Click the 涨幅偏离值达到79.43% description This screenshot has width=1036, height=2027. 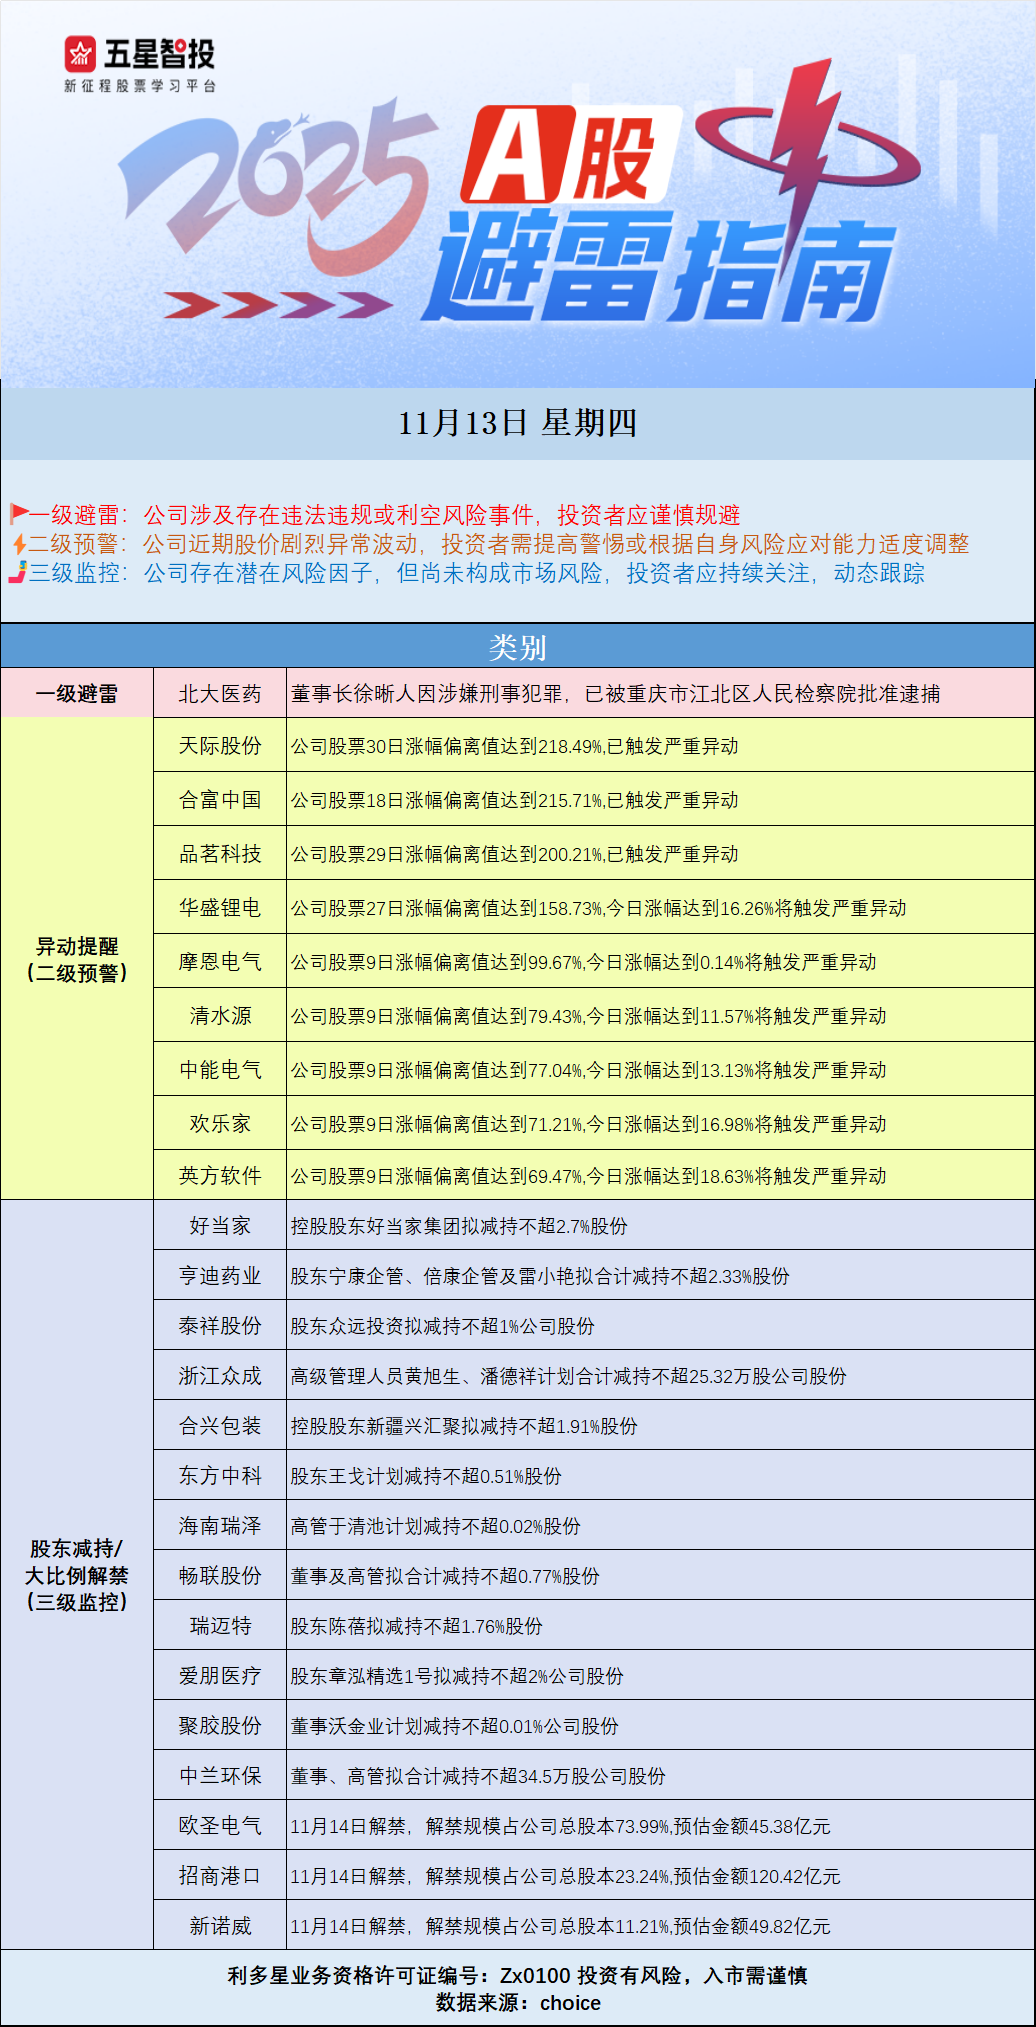588,1016
